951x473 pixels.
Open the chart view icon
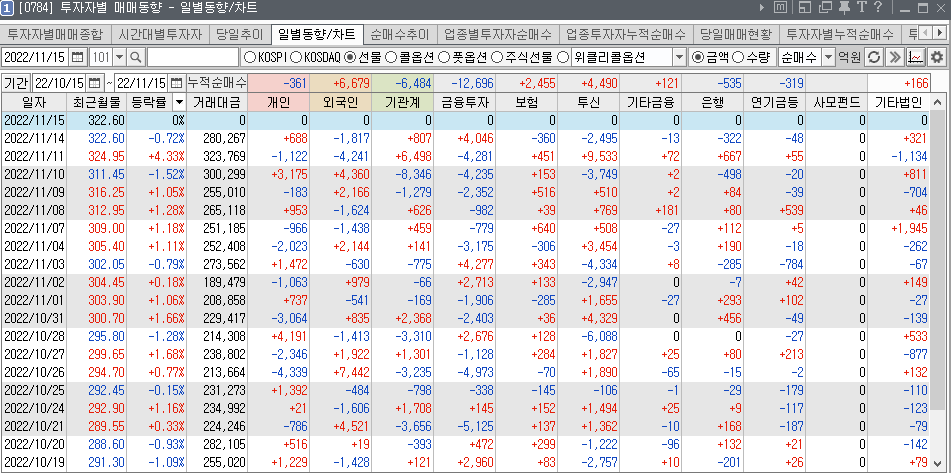click(x=915, y=57)
